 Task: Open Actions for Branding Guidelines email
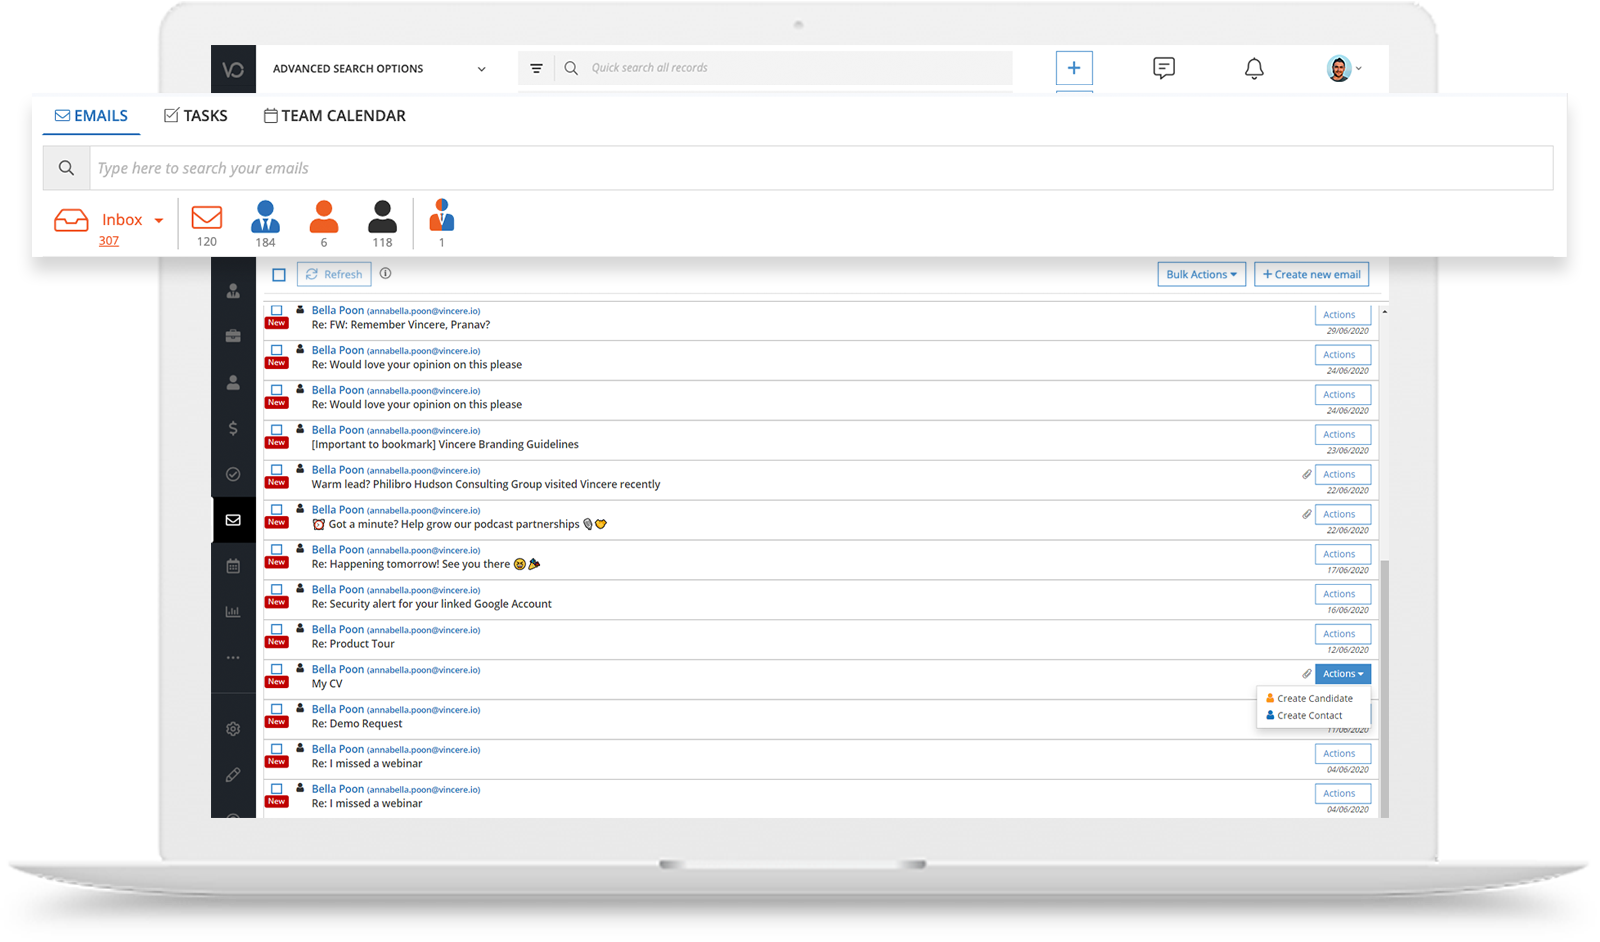(1342, 435)
